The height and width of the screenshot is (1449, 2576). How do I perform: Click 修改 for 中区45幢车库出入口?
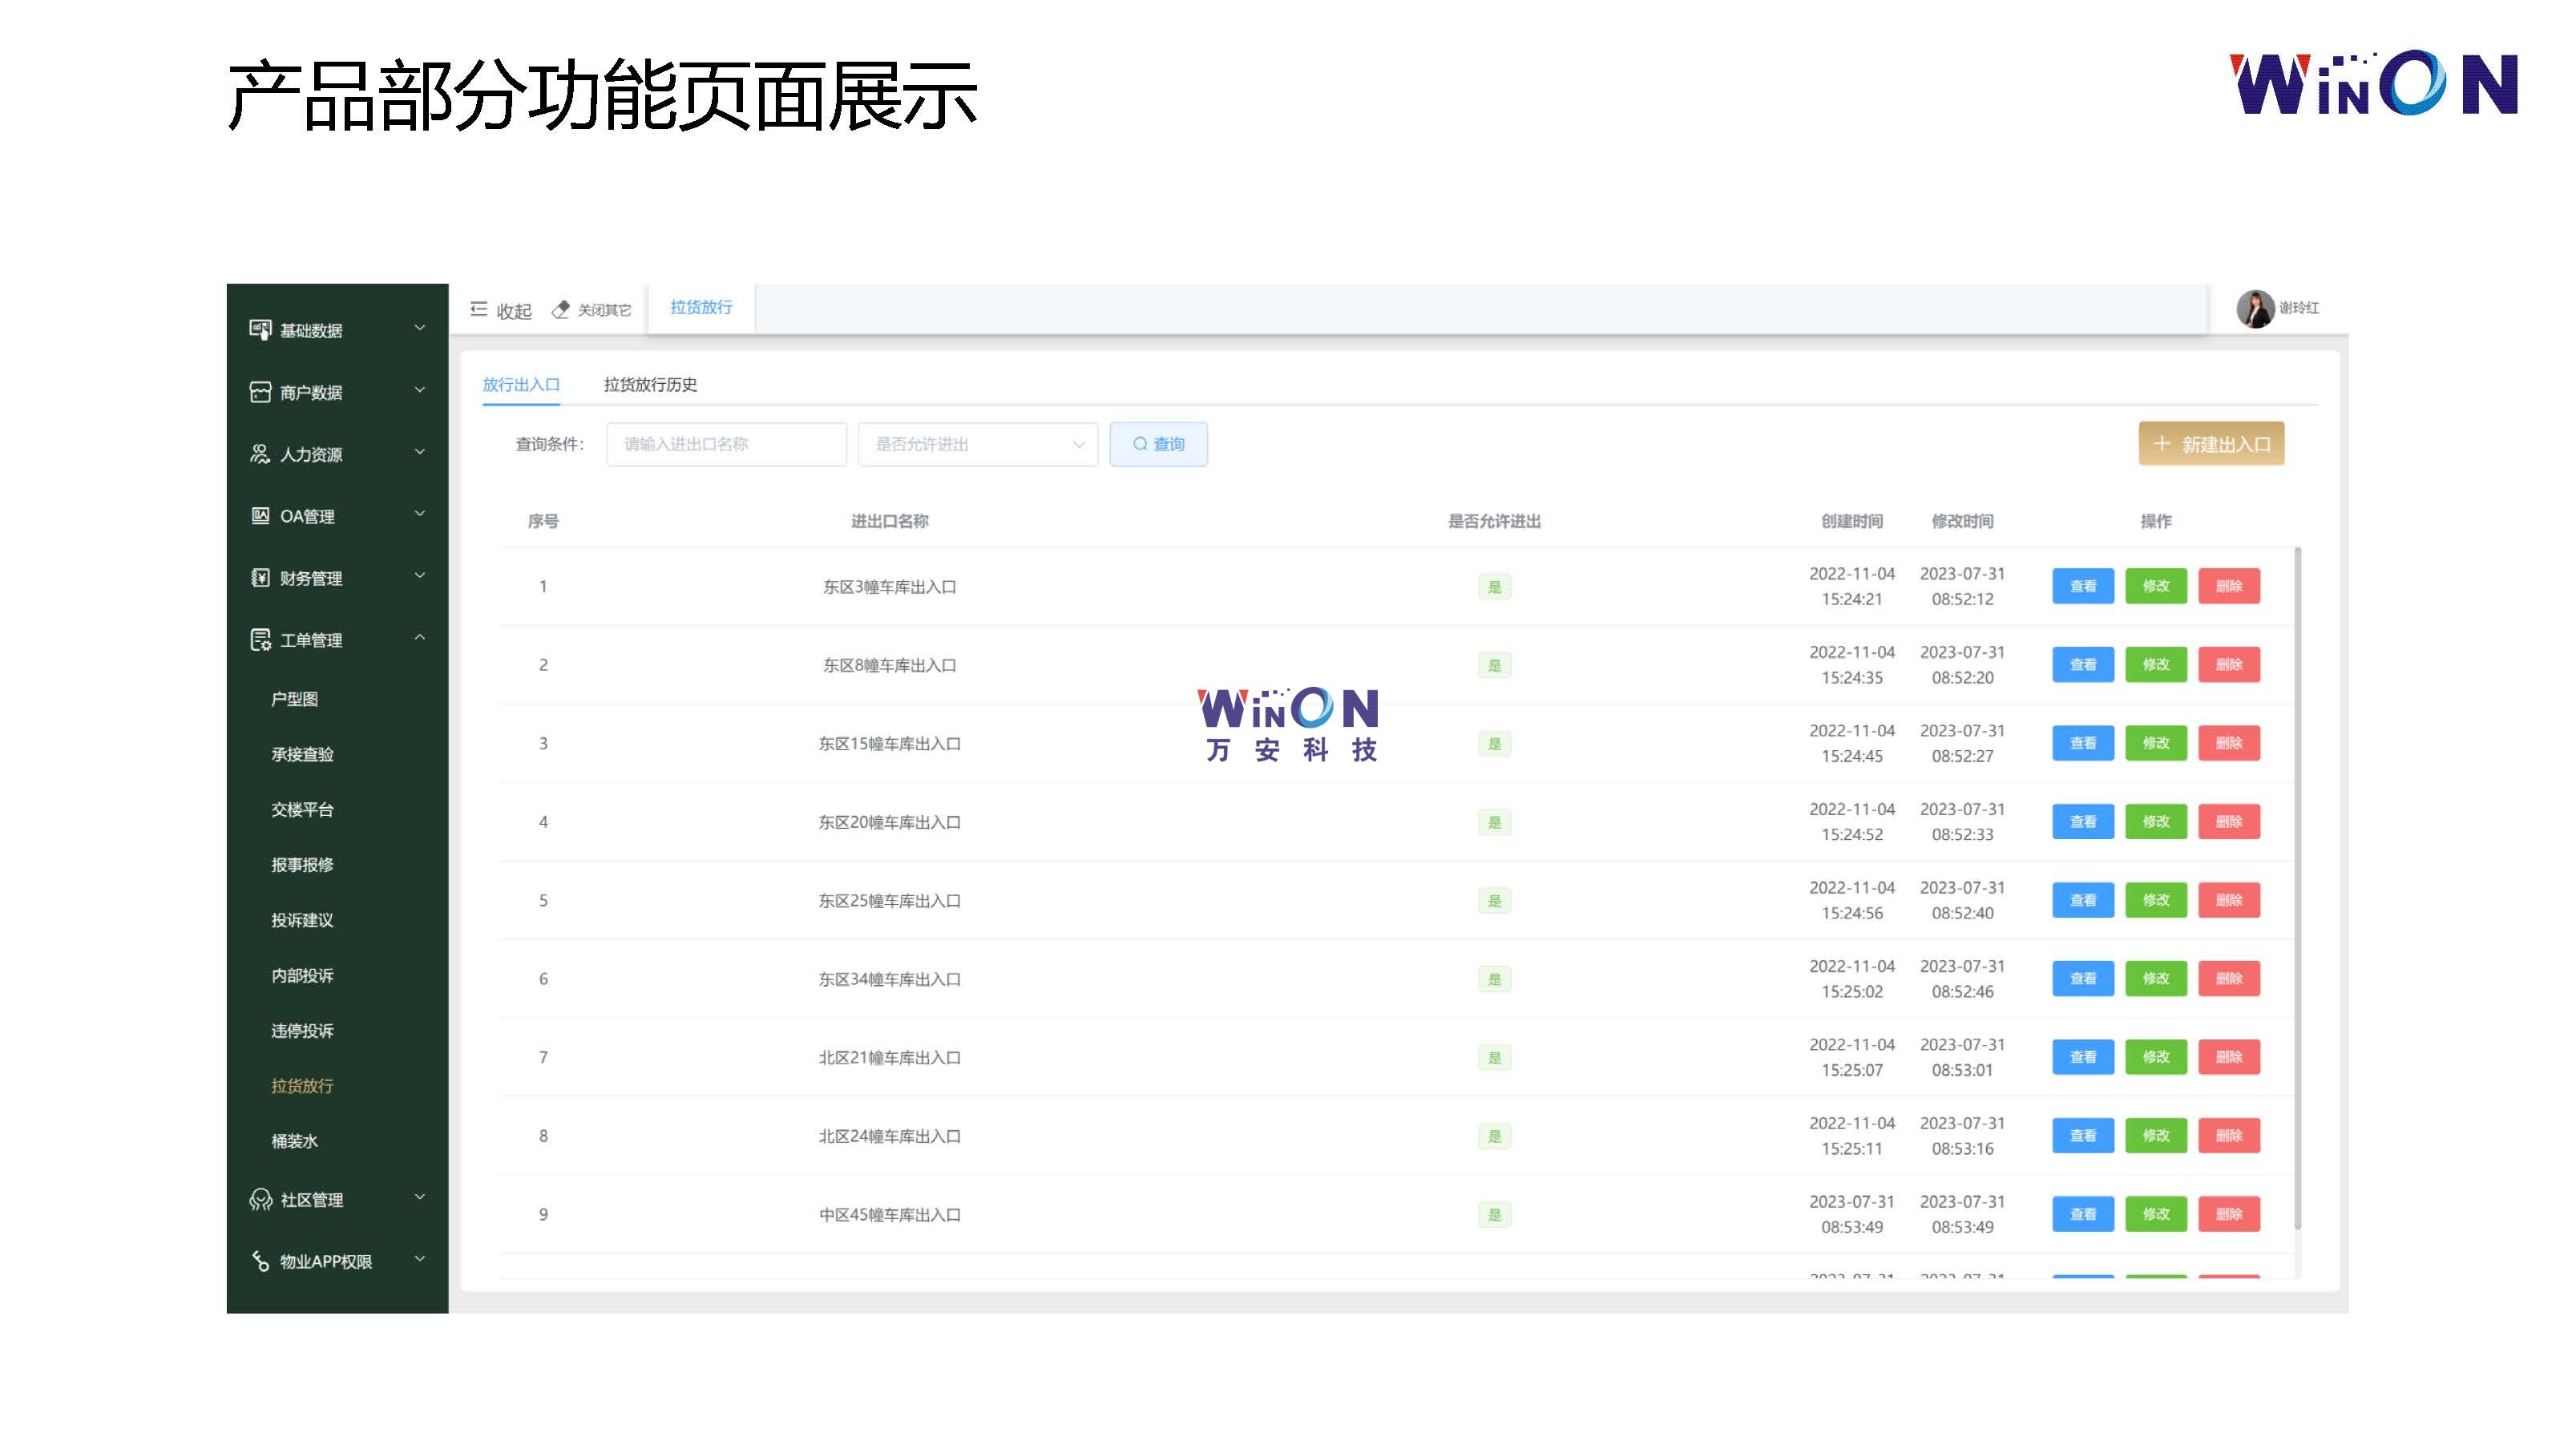[x=2156, y=1214]
